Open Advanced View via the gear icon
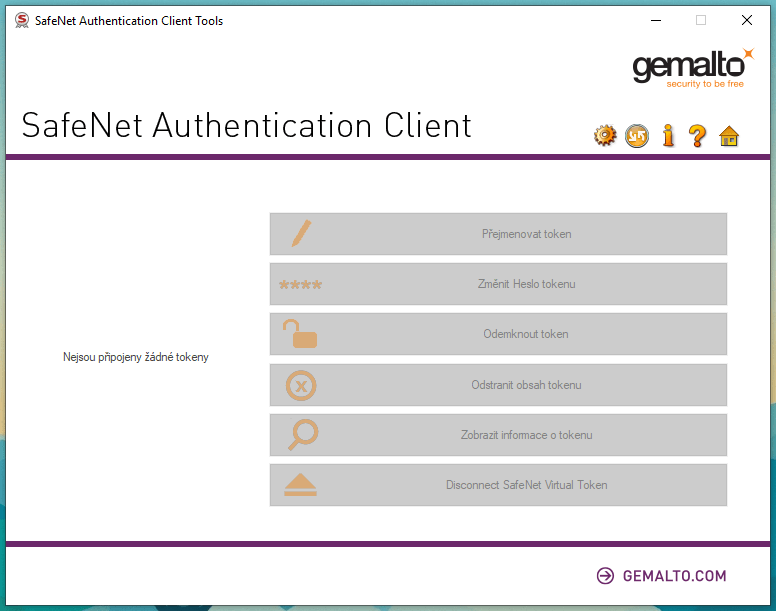 [605, 136]
